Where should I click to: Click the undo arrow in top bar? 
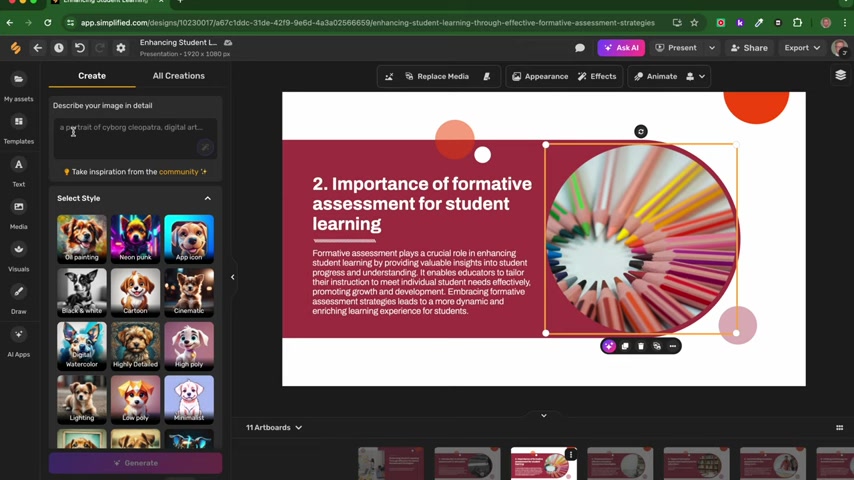(x=80, y=48)
